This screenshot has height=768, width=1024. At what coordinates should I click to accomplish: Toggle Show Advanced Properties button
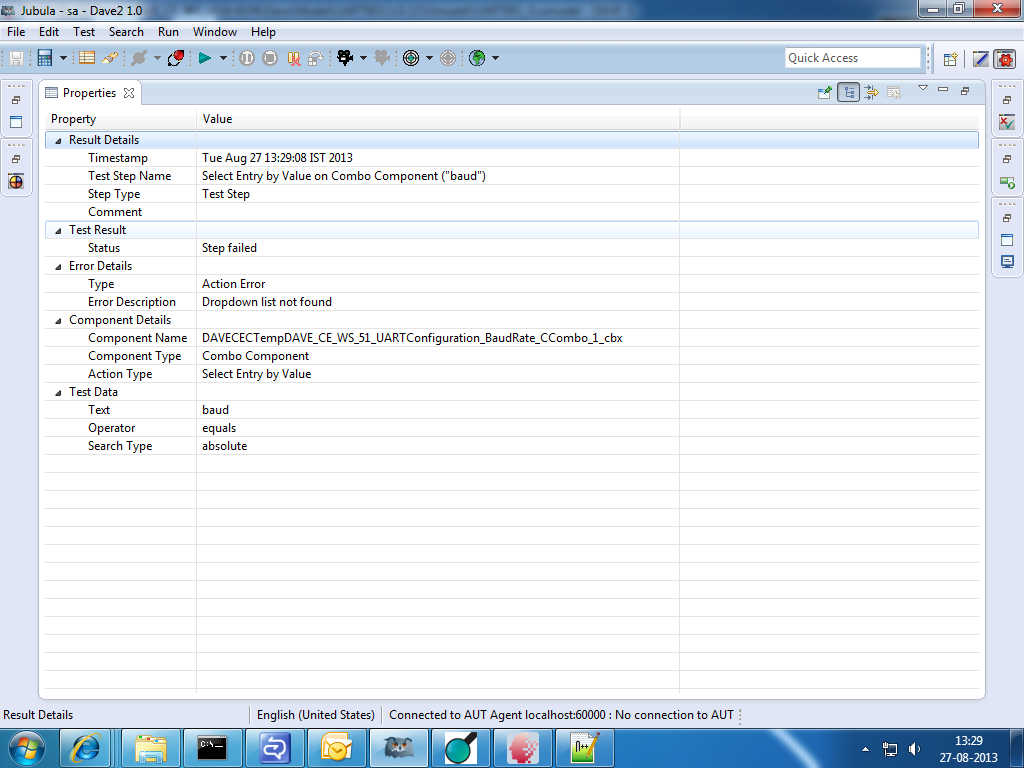click(x=871, y=93)
